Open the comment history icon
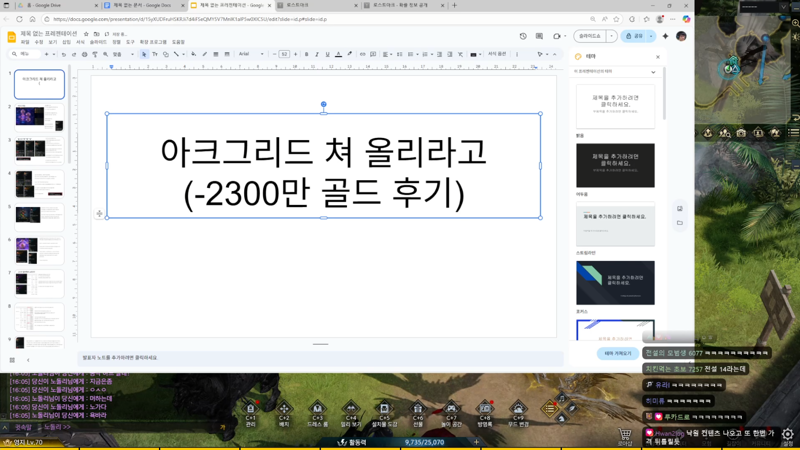 [539, 36]
